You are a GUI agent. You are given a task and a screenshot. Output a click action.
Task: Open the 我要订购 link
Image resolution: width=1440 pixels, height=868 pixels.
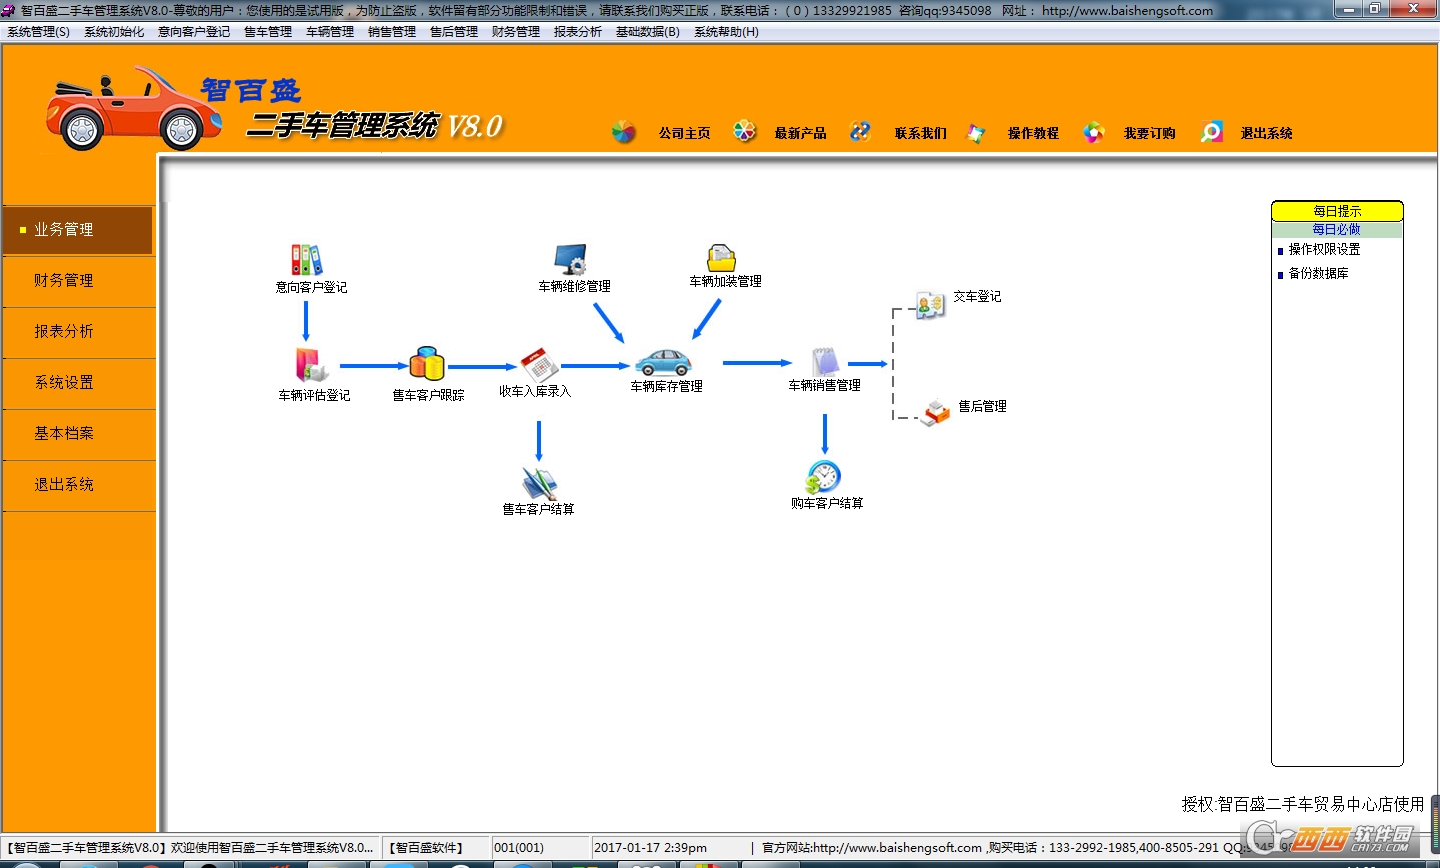pos(1150,133)
